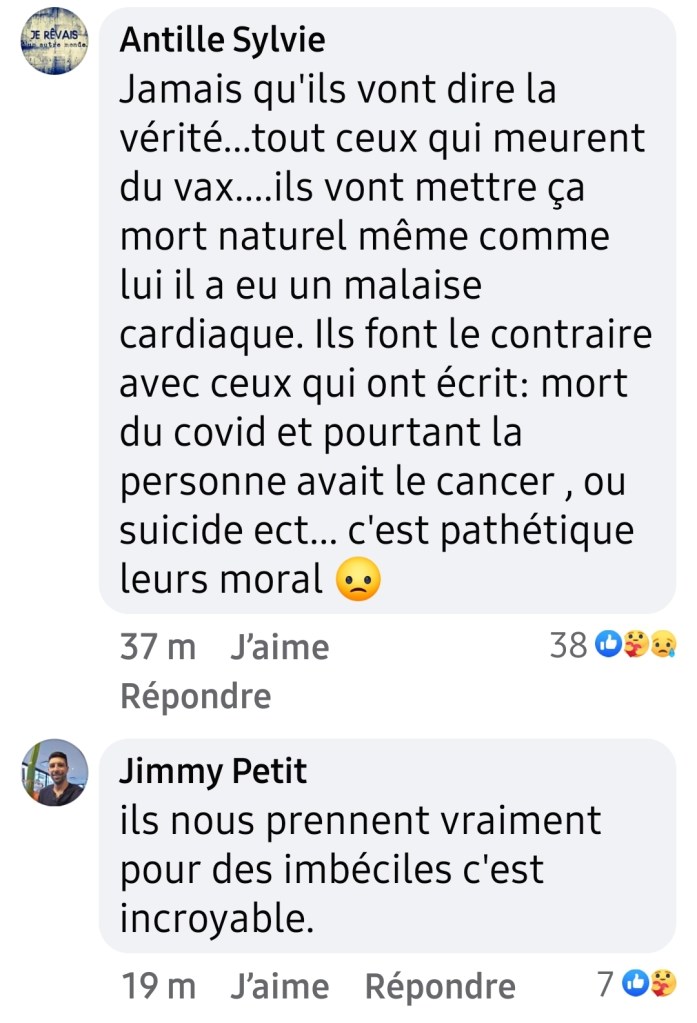This screenshot has height=1023, width=697.
Task: Open the 38 reactions count
Action: pos(568,646)
